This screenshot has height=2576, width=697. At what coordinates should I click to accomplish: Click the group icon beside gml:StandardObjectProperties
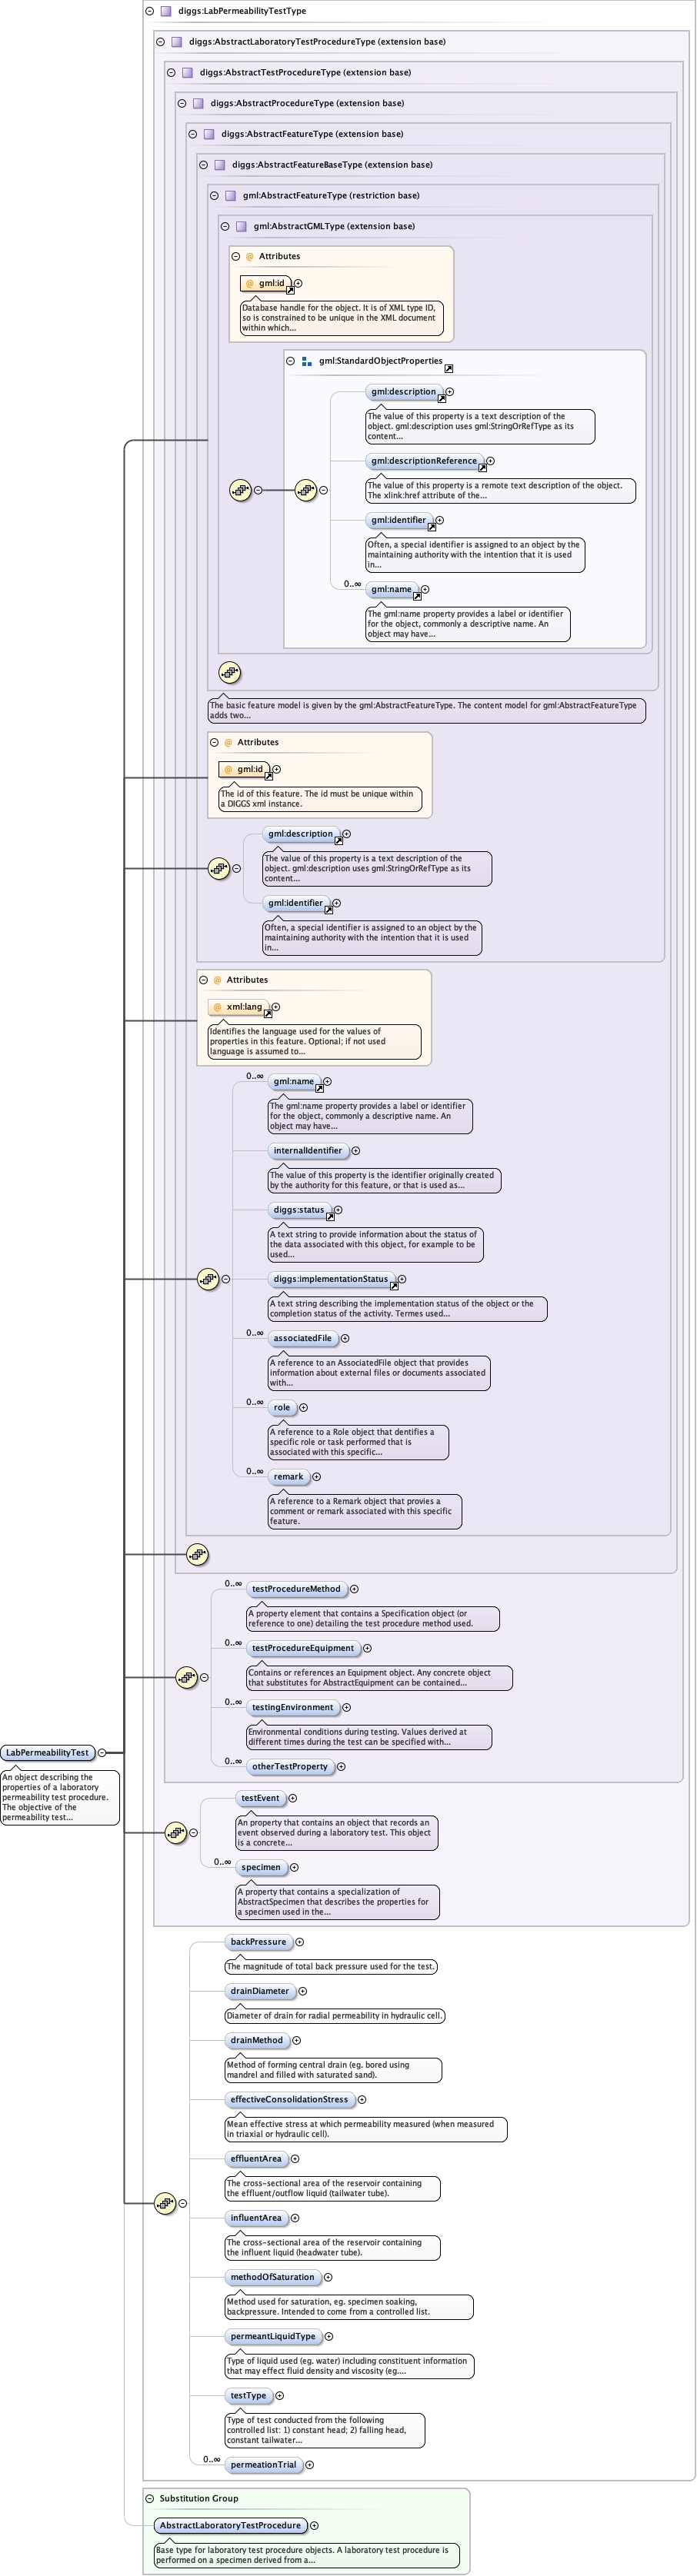[x=306, y=361]
